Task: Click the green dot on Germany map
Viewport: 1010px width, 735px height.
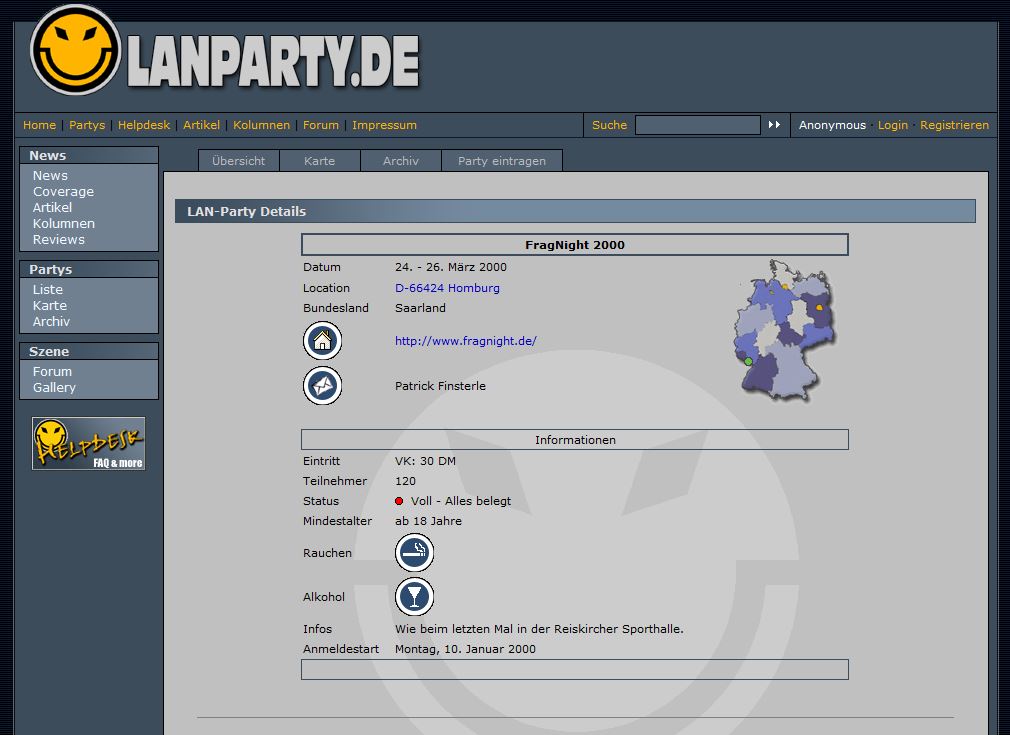Action: [x=748, y=361]
